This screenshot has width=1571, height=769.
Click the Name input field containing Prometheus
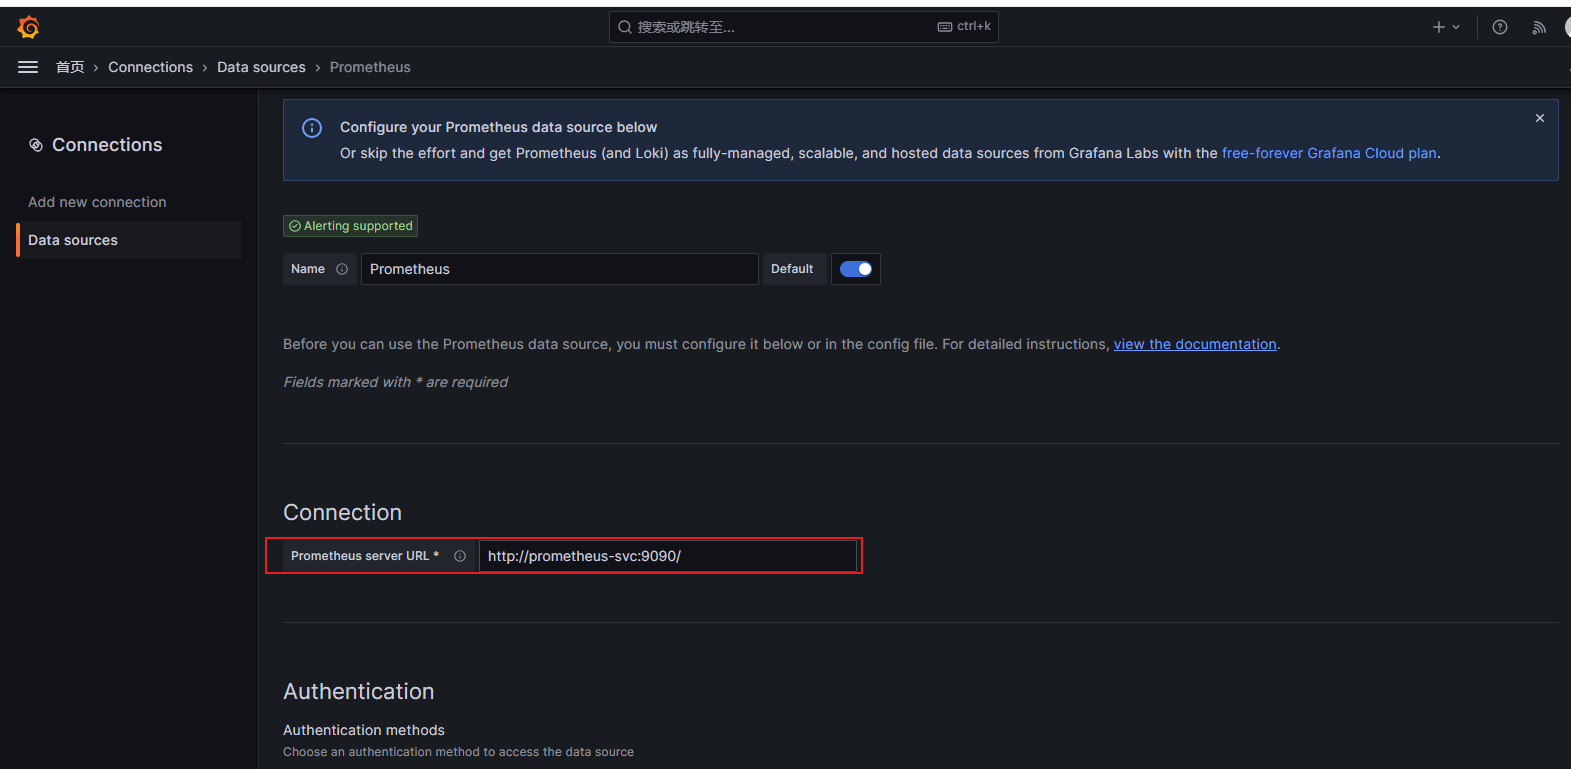pos(558,269)
